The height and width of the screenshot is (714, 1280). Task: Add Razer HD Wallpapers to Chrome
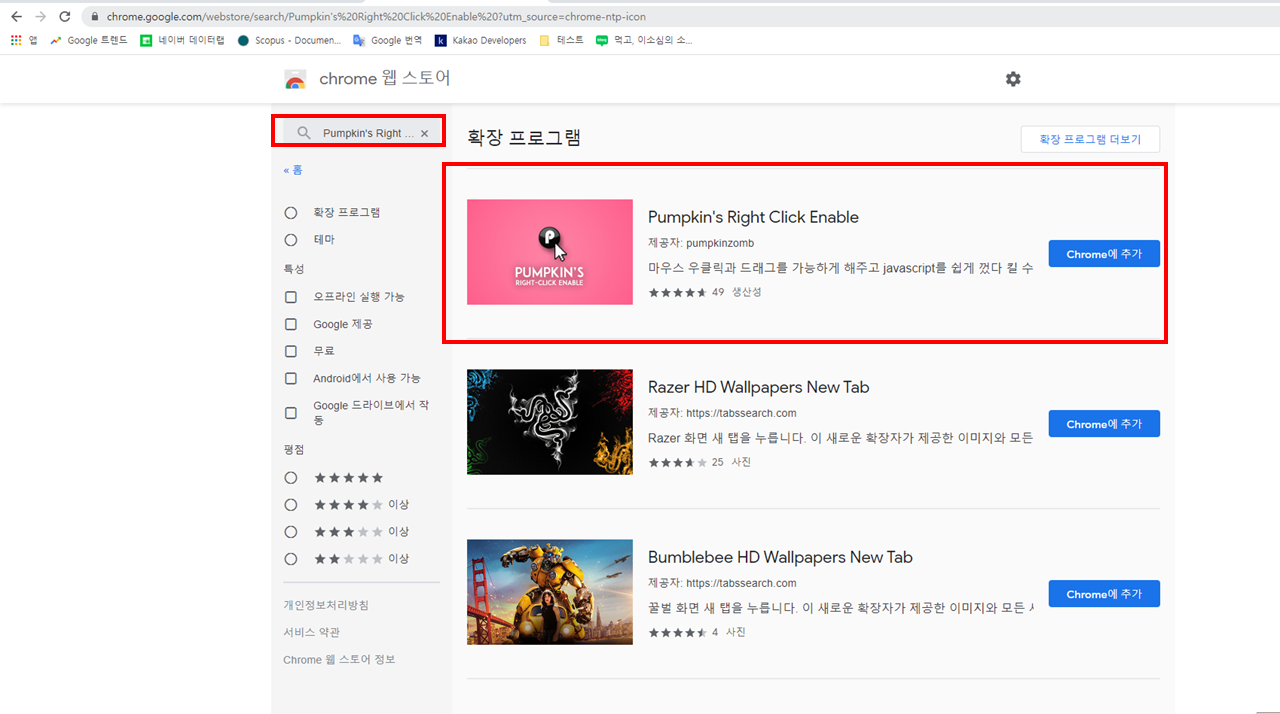click(1104, 424)
